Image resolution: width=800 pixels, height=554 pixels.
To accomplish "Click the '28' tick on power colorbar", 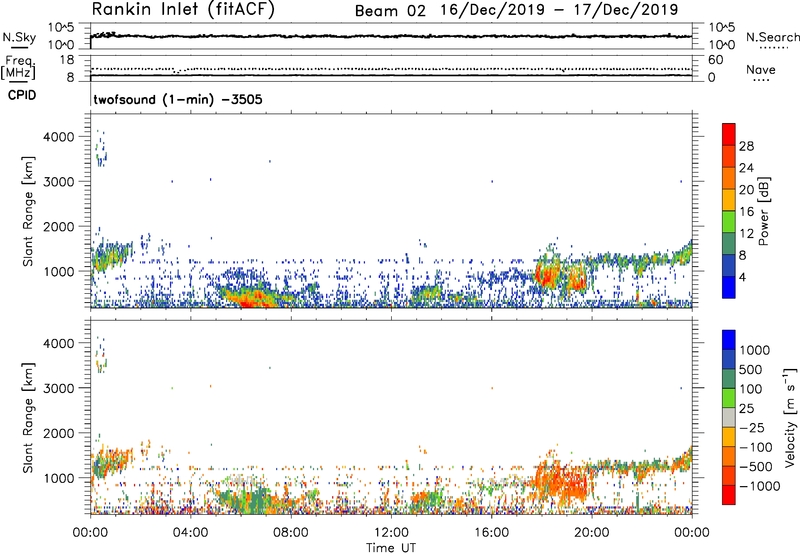I will click(746, 146).
